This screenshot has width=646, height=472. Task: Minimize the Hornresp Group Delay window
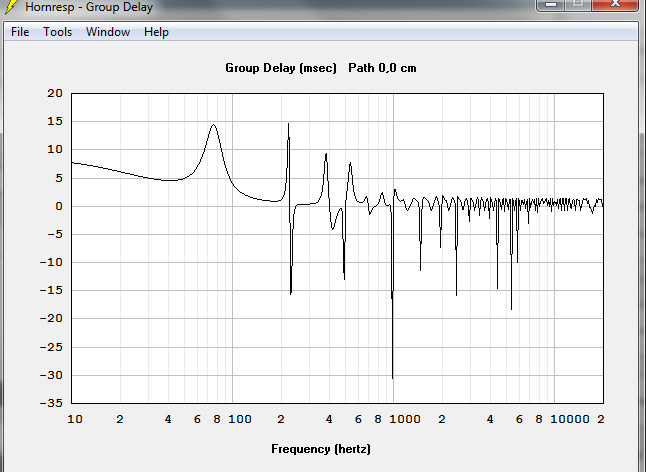pos(552,4)
